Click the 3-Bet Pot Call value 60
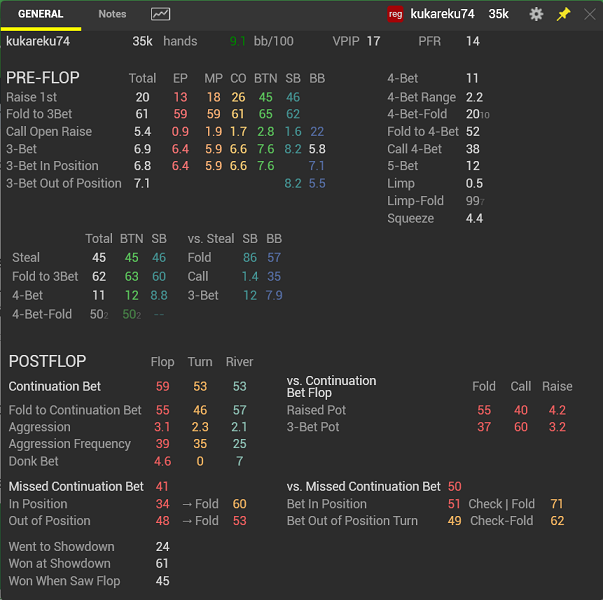 [x=521, y=427]
